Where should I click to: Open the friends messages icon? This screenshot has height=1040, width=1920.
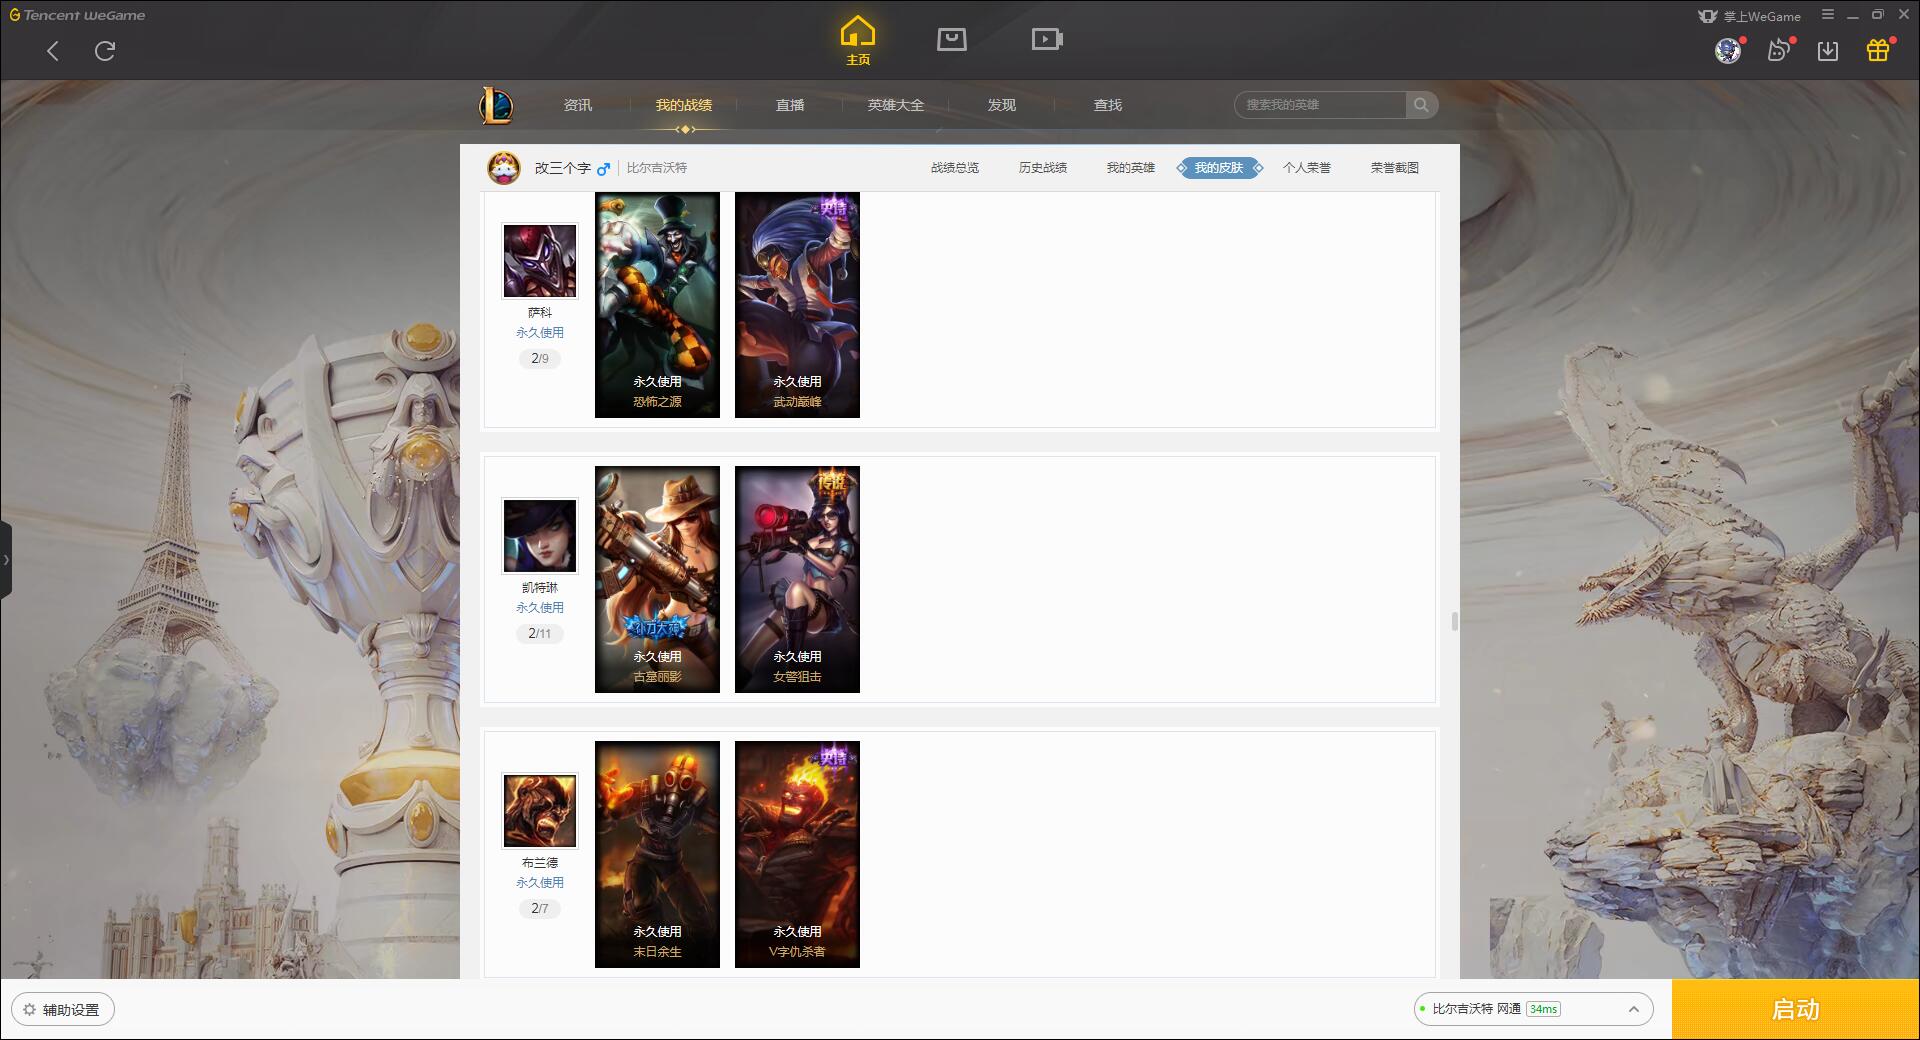(1779, 50)
